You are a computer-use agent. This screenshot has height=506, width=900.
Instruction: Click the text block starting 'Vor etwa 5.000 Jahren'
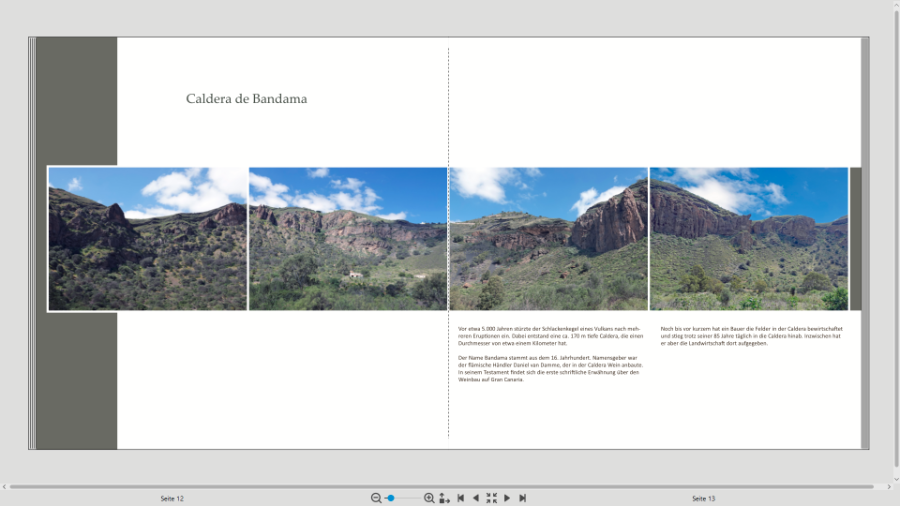coord(550,336)
